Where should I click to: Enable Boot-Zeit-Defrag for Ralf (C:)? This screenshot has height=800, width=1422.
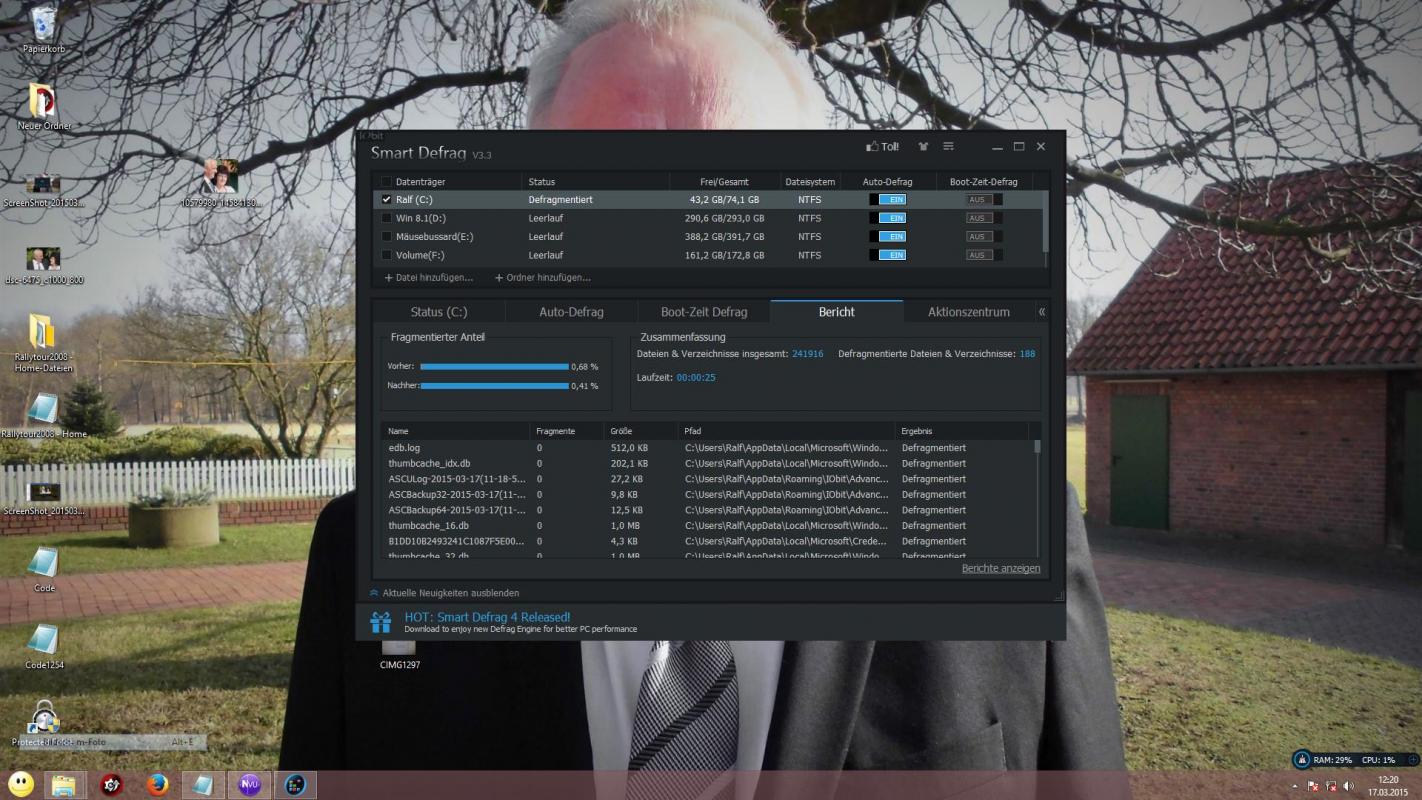click(x=984, y=200)
